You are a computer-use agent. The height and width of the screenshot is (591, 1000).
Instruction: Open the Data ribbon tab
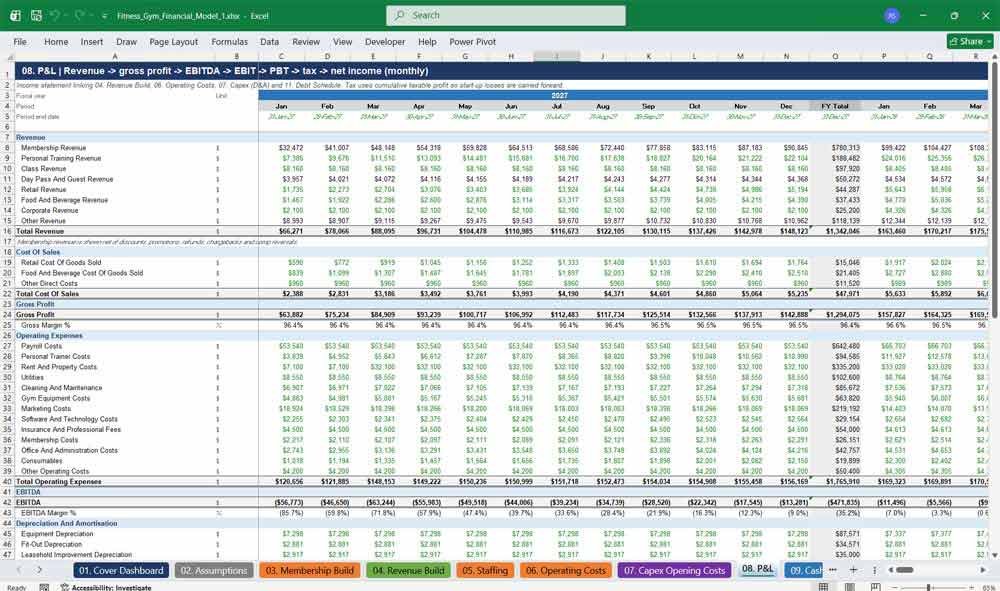pos(269,41)
